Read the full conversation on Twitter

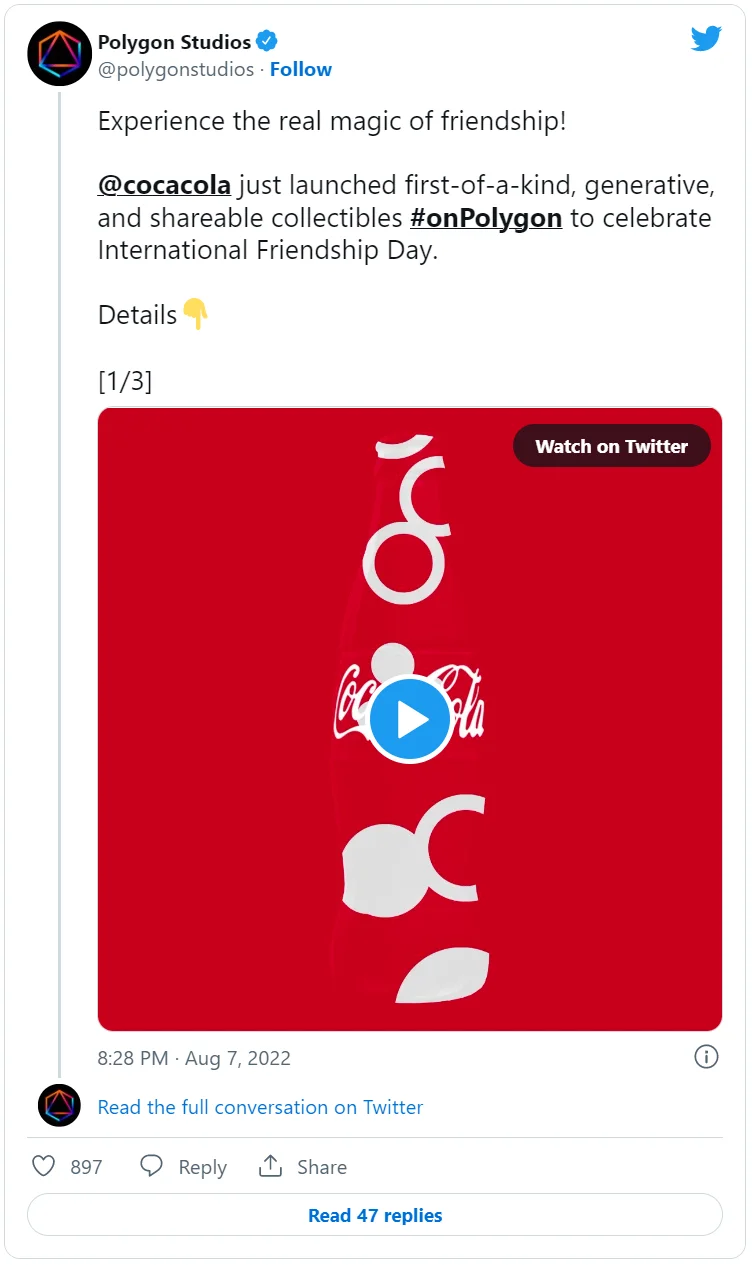[260, 1107]
